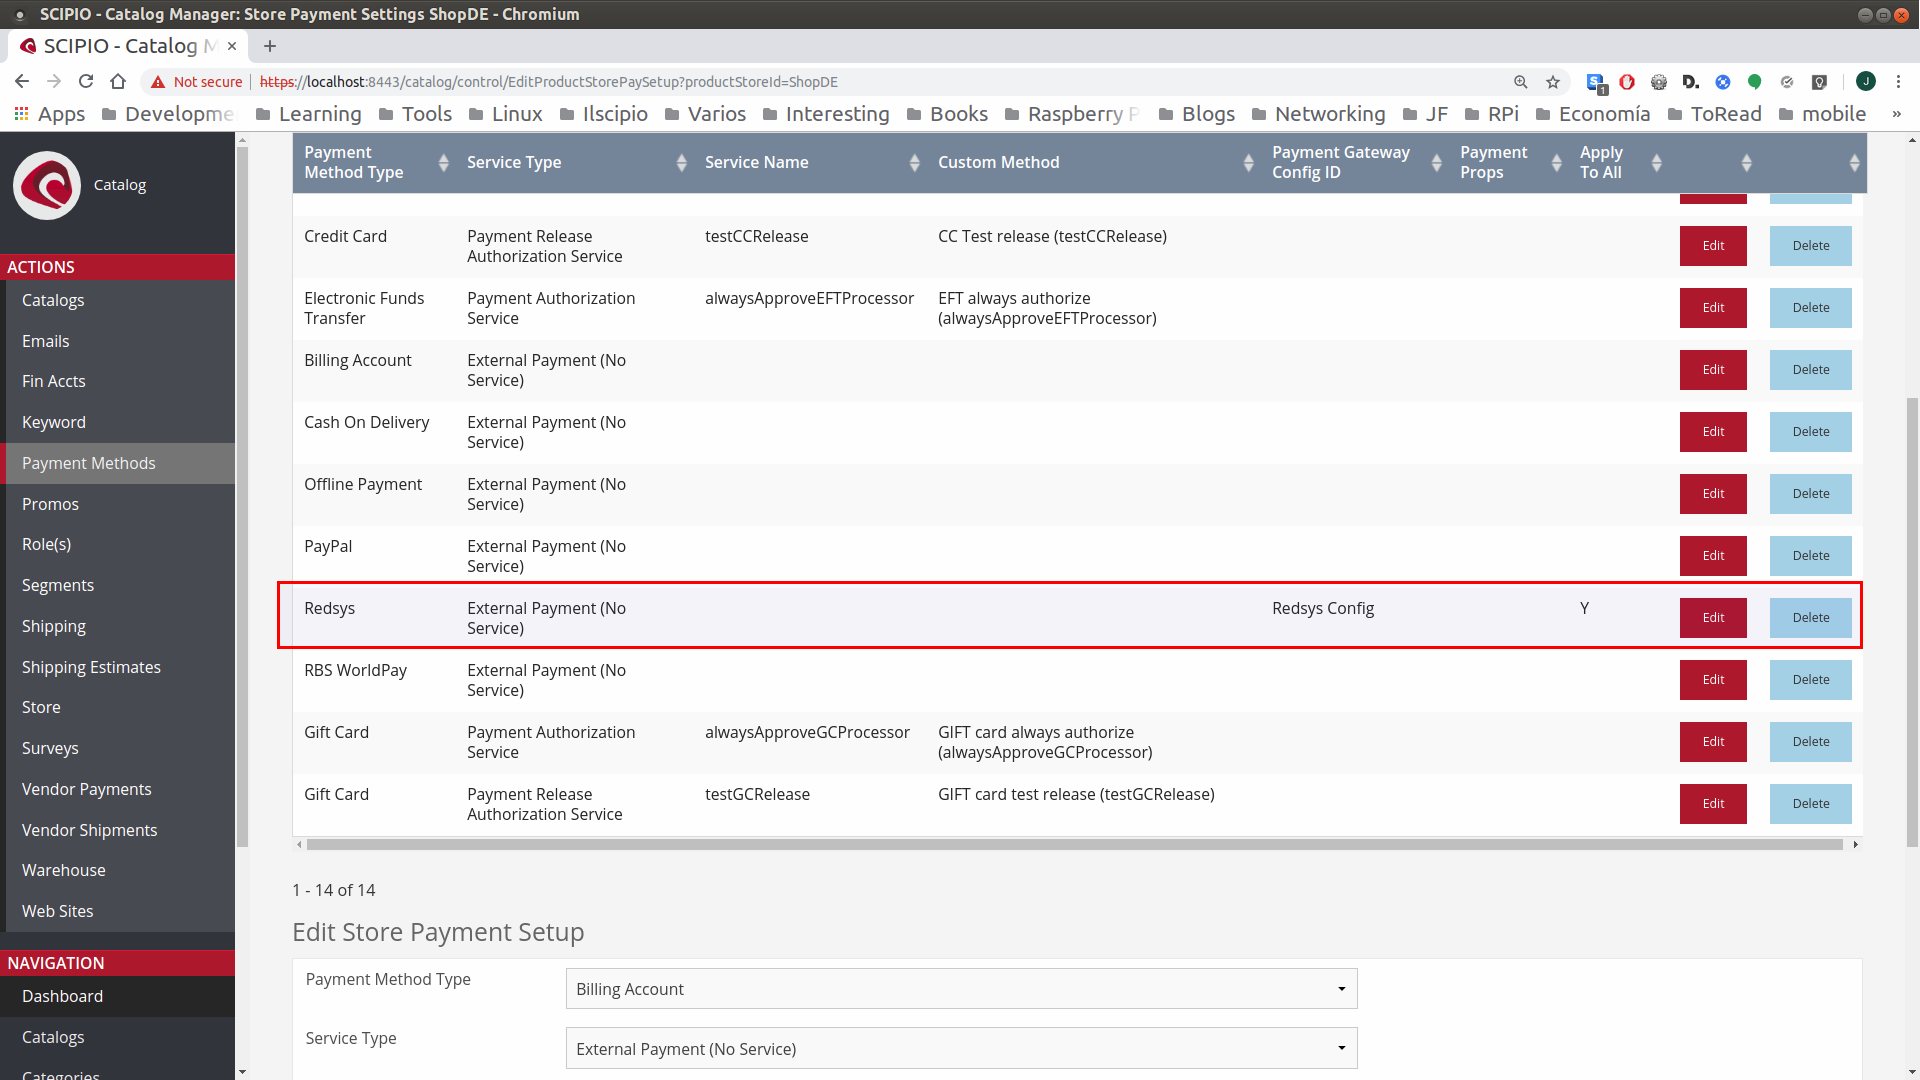
Task: Open the Payment Method Type dropdown
Action: (961, 989)
